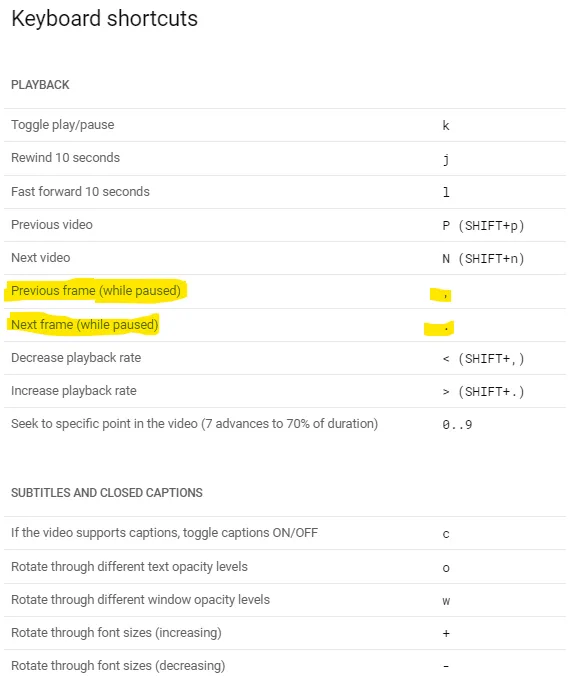
Task: Click the Keyboard shortcuts heading
Action: point(105,19)
